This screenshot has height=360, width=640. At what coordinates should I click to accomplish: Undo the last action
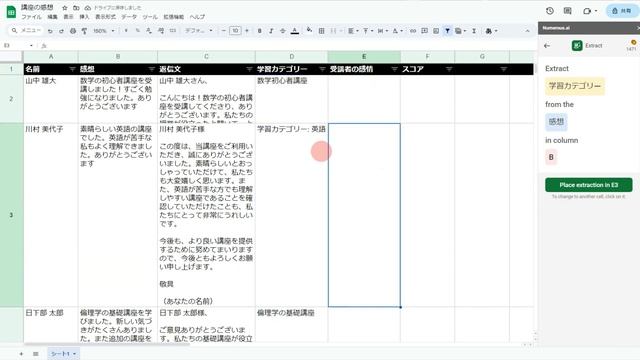(x=50, y=31)
